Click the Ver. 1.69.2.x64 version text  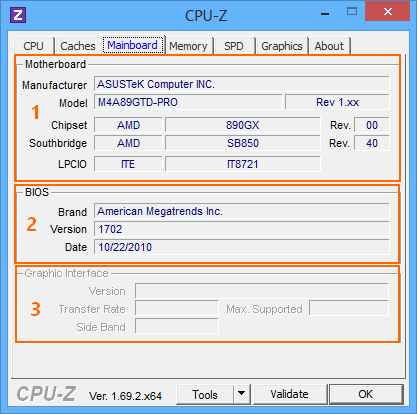[x=125, y=396]
